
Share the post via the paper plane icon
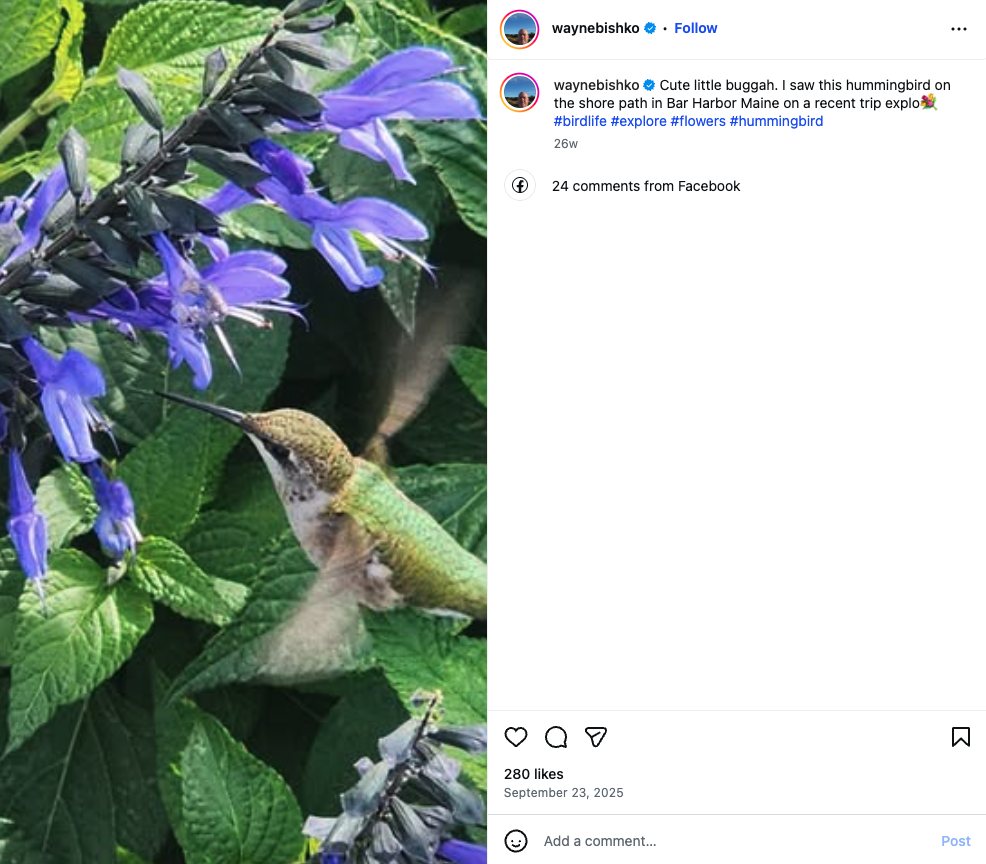pos(596,738)
